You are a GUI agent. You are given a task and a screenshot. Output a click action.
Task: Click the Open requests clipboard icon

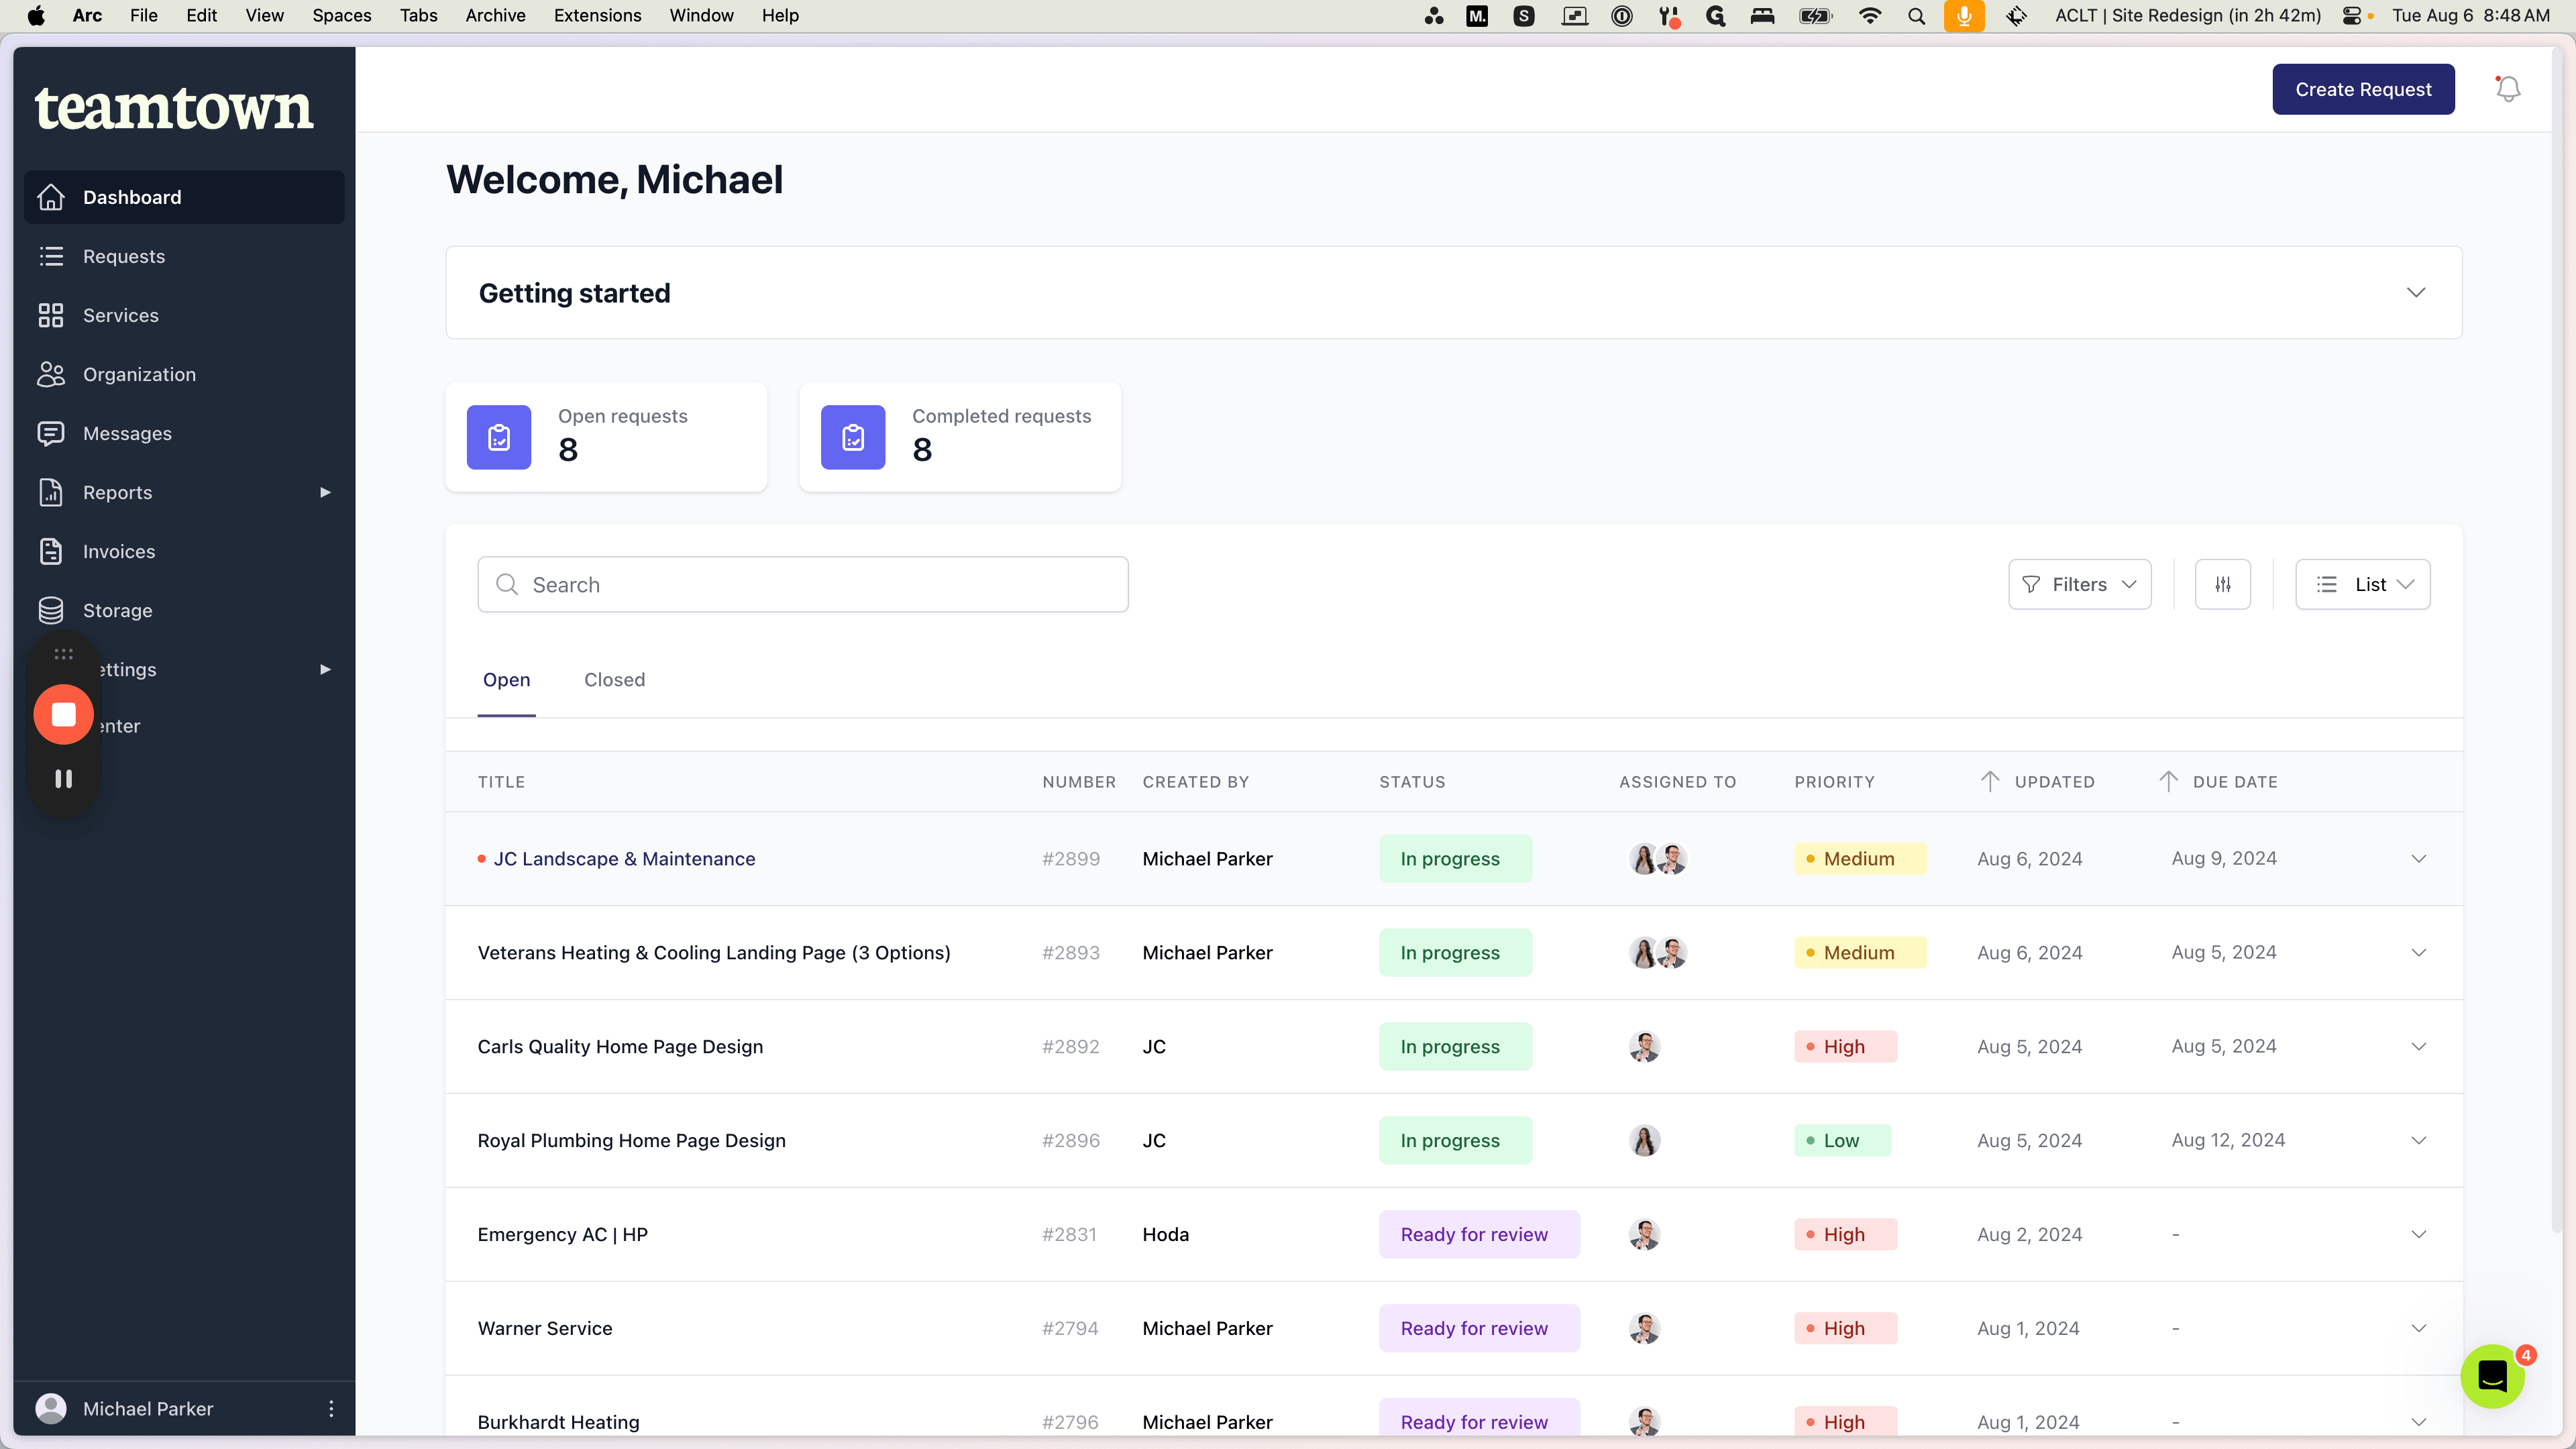pos(499,437)
